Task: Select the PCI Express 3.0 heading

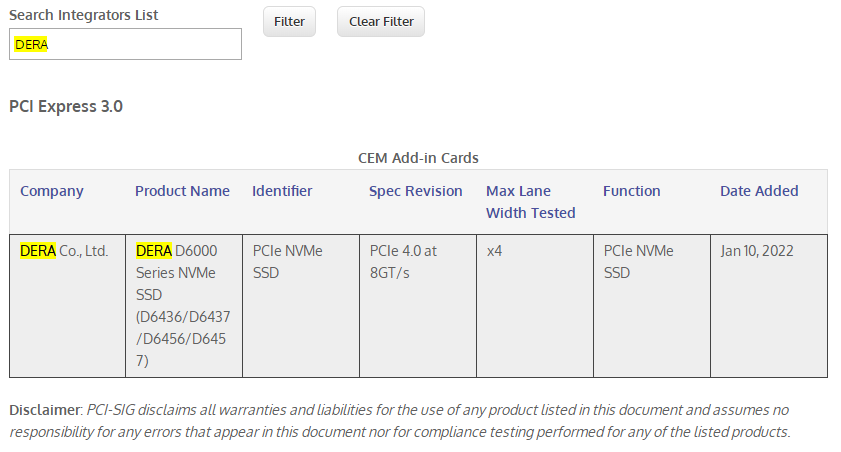Action: tap(66, 106)
